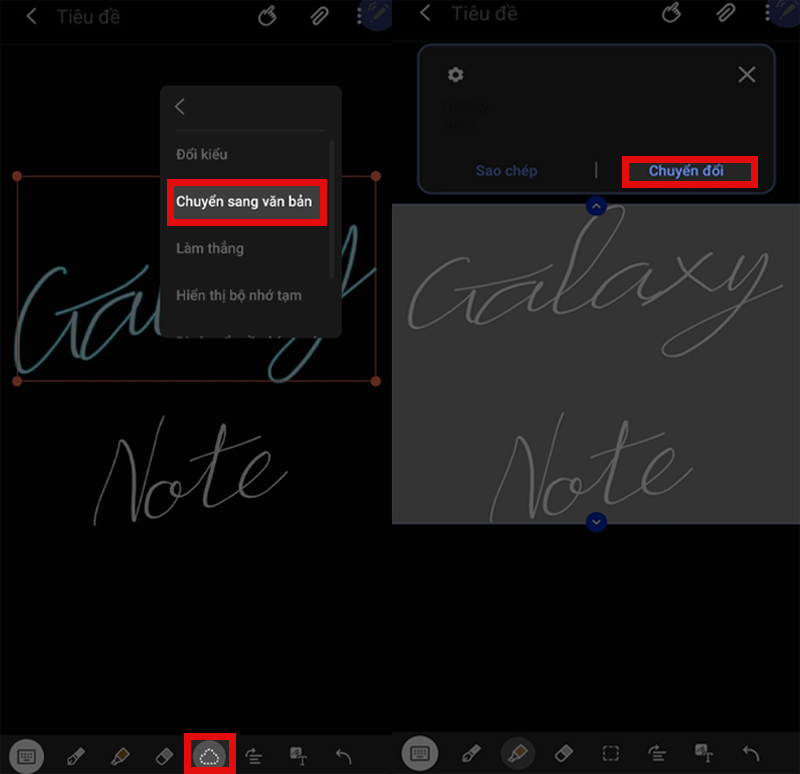Go back from right note screen
Image resolution: width=800 pixels, height=774 pixels.
(x=426, y=13)
